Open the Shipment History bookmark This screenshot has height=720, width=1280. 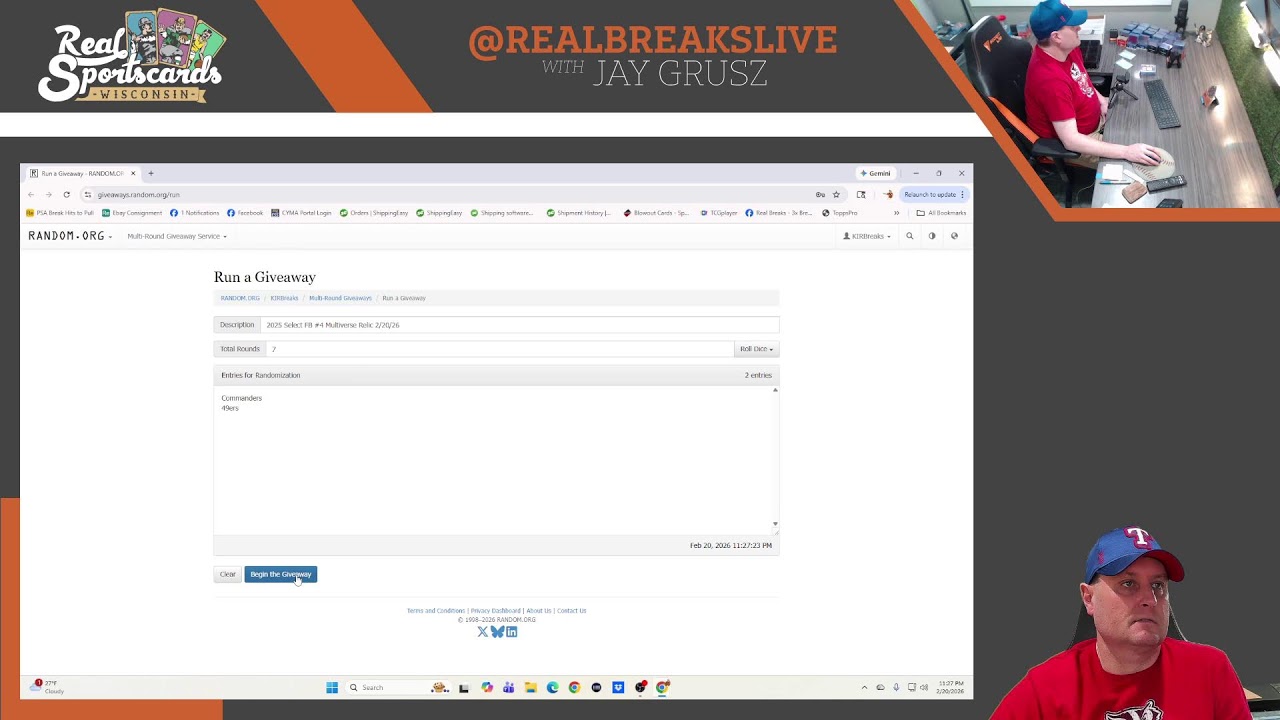(579, 213)
